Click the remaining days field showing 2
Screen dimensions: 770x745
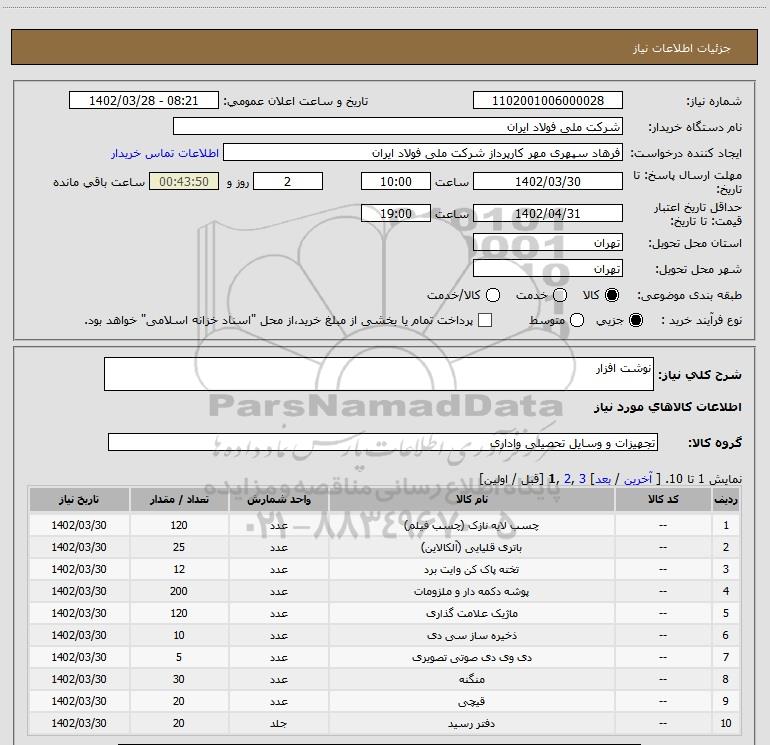pyautogui.click(x=288, y=181)
